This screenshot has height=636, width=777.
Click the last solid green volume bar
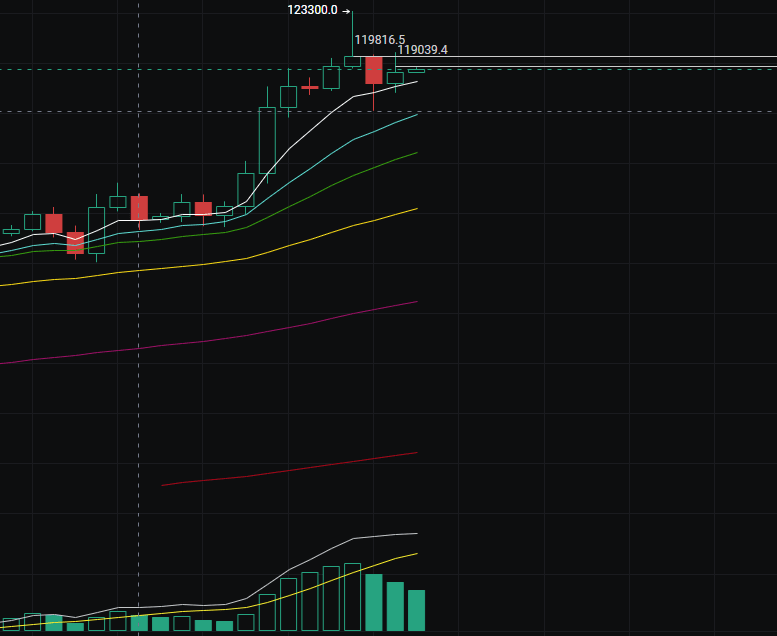coord(416,610)
